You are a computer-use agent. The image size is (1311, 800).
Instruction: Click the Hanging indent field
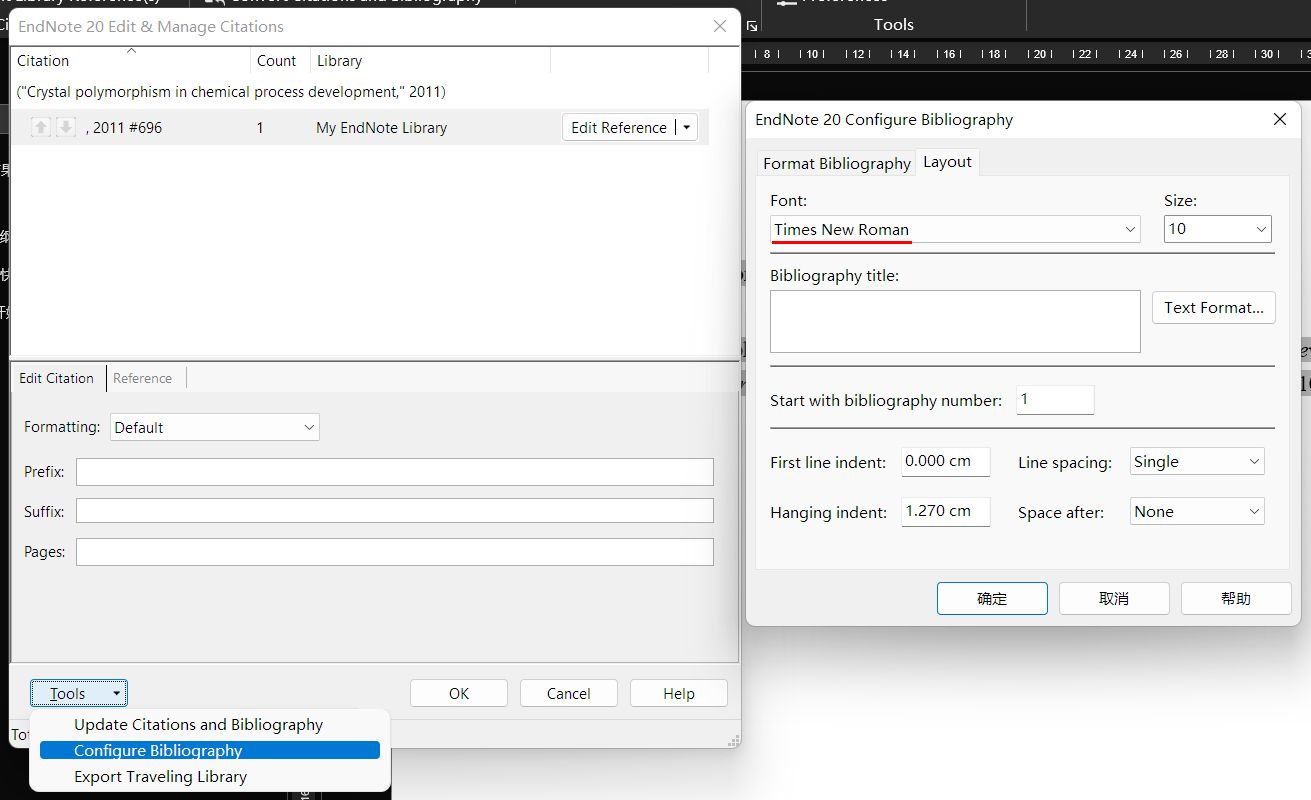pos(945,511)
